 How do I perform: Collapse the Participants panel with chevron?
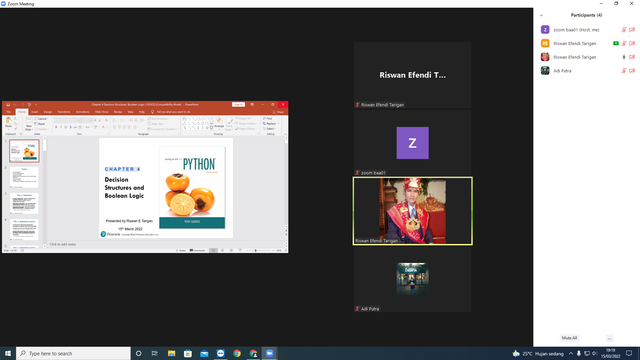(541, 16)
